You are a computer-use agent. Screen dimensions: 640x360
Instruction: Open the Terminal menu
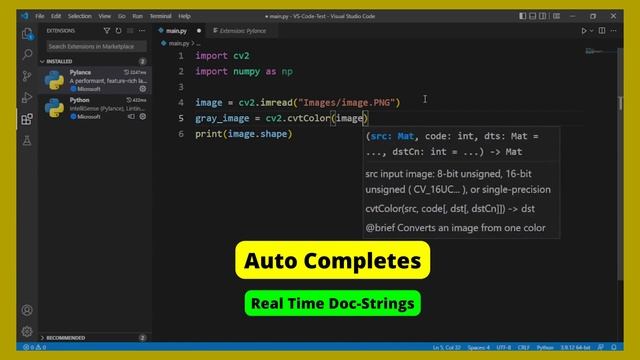pyautogui.click(x=160, y=16)
